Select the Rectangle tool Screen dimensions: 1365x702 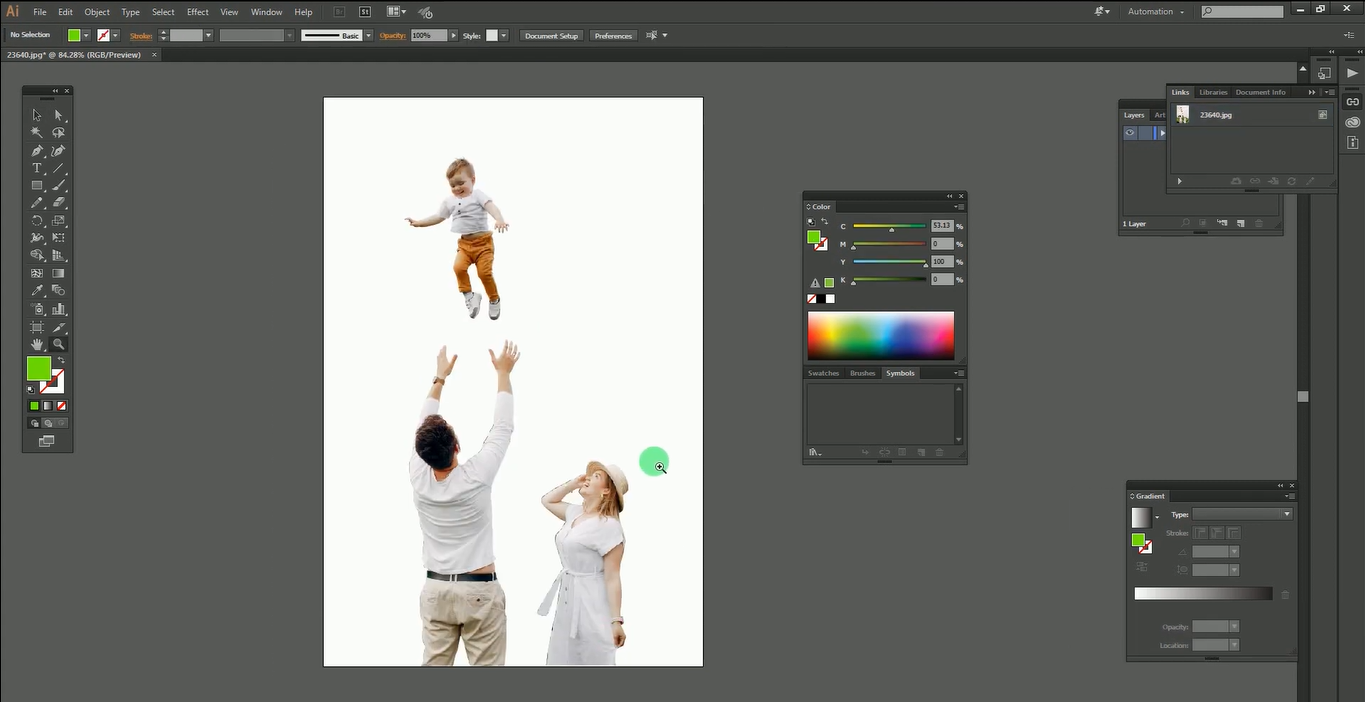coord(36,186)
